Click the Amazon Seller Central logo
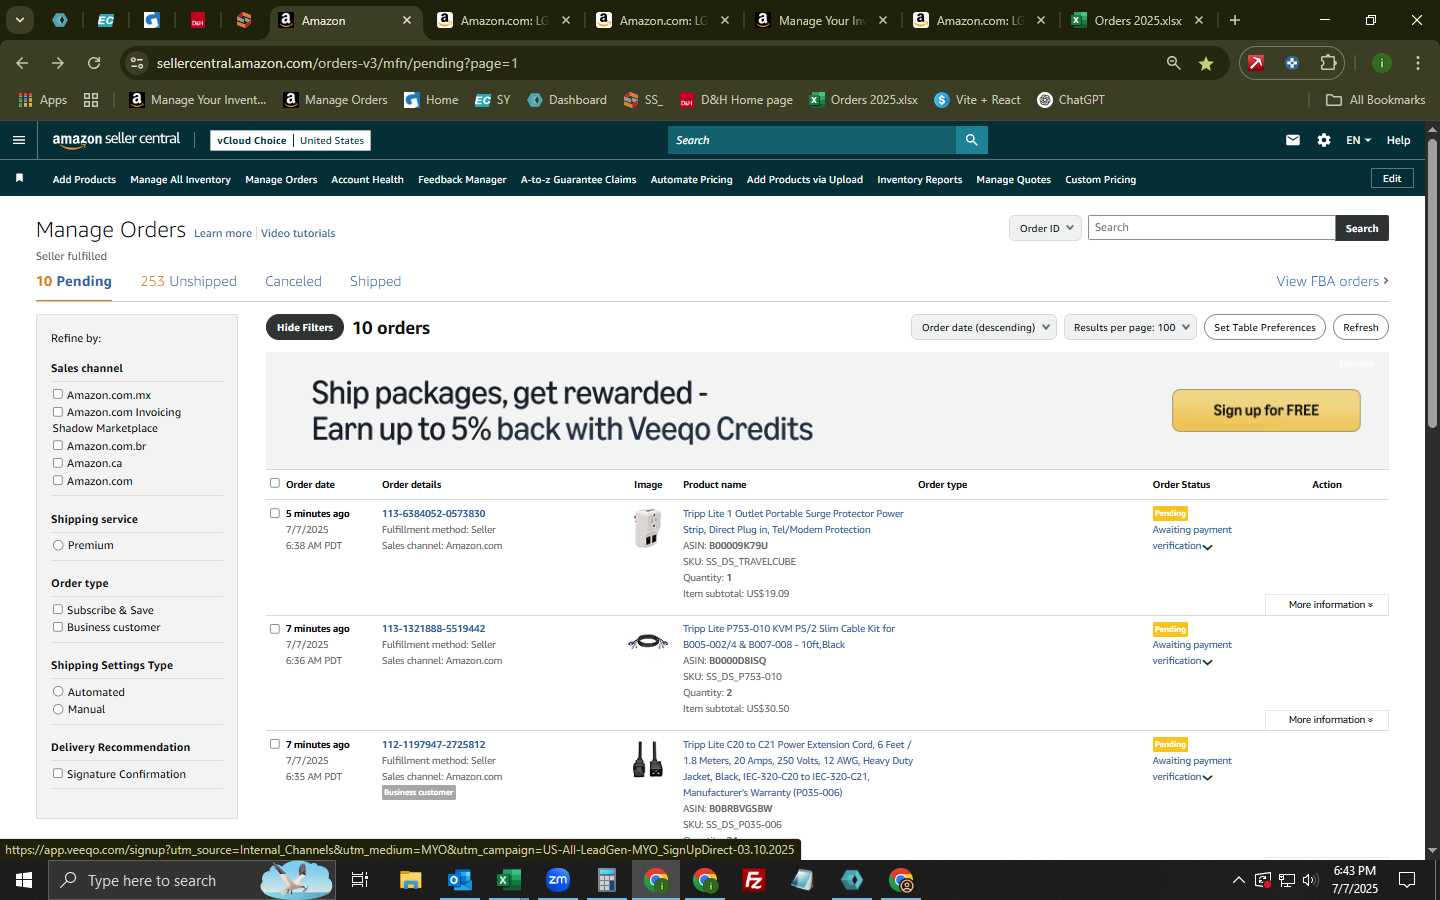1440x900 pixels. coord(116,140)
